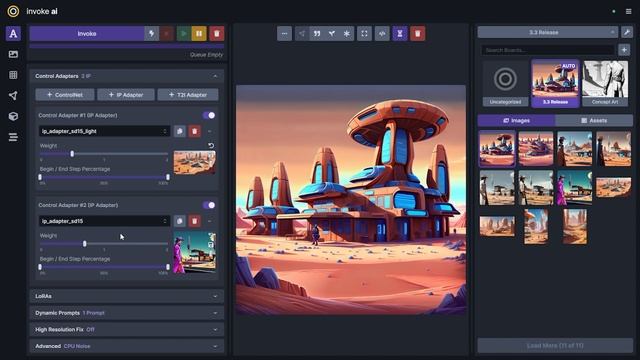Viewport: 640px width, 360px height.
Task: Expand Control Adapter #1 chevron
Action: coord(209,131)
